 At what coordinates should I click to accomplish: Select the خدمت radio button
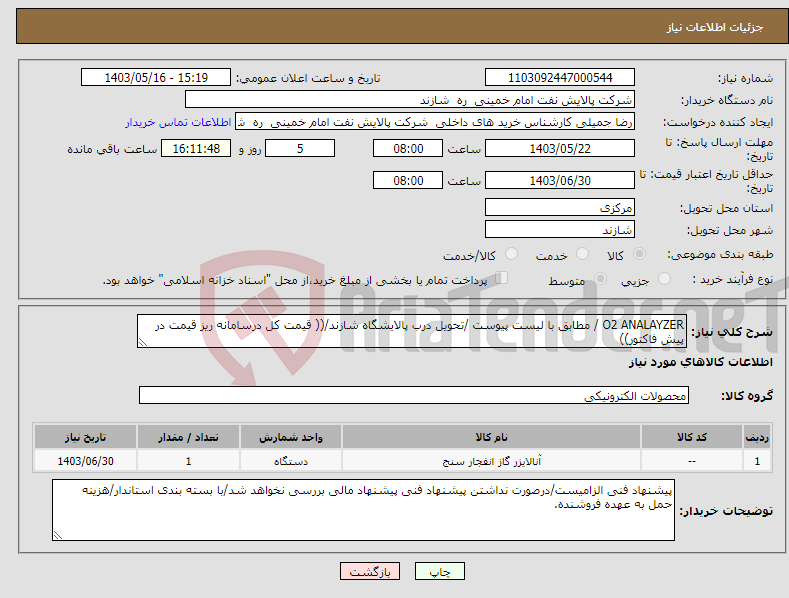point(582,254)
